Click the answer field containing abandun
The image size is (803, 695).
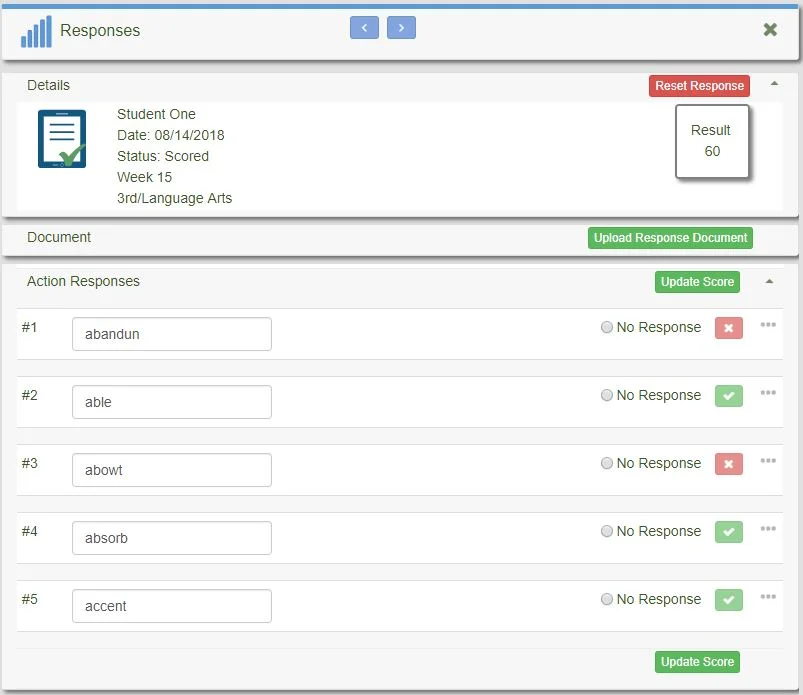(171, 334)
